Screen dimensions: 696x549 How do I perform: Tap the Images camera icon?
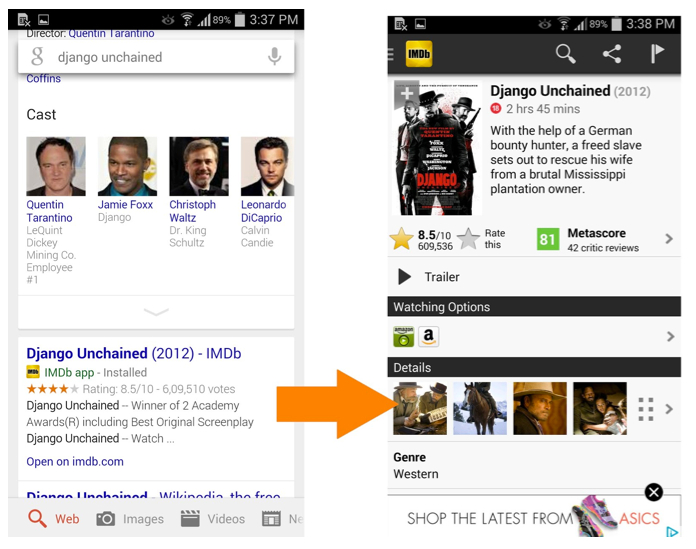click(106, 518)
